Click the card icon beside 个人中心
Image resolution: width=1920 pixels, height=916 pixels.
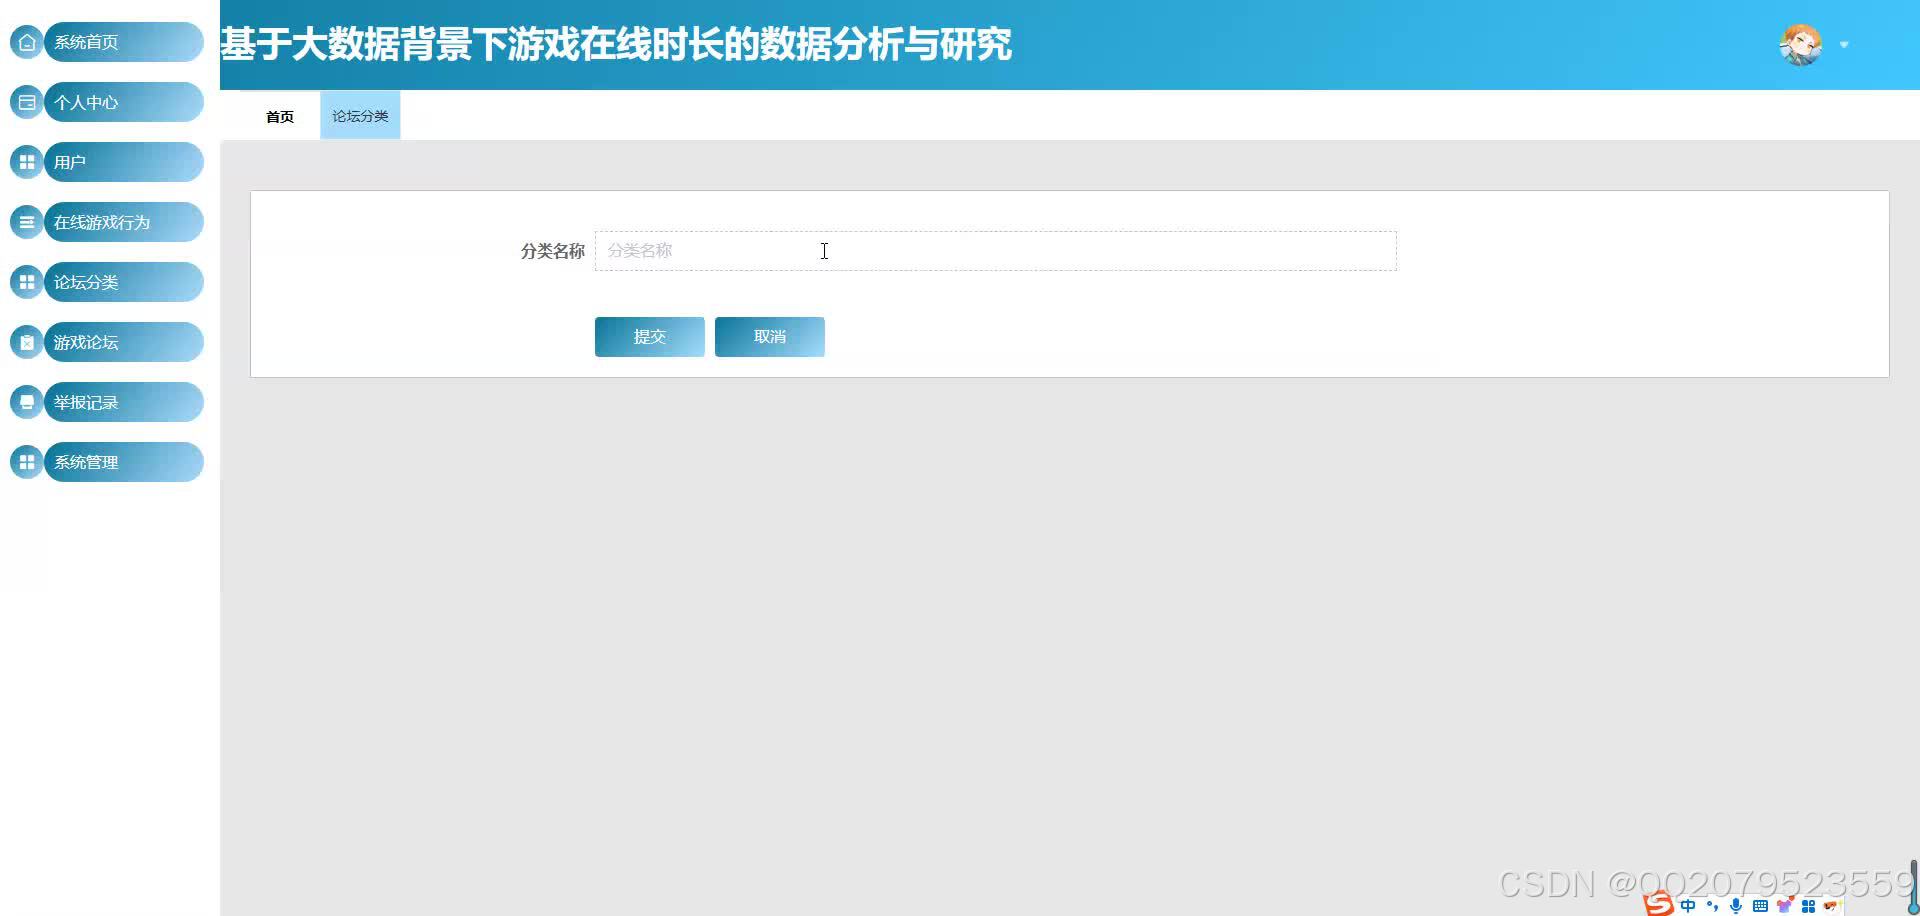click(x=27, y=102)
